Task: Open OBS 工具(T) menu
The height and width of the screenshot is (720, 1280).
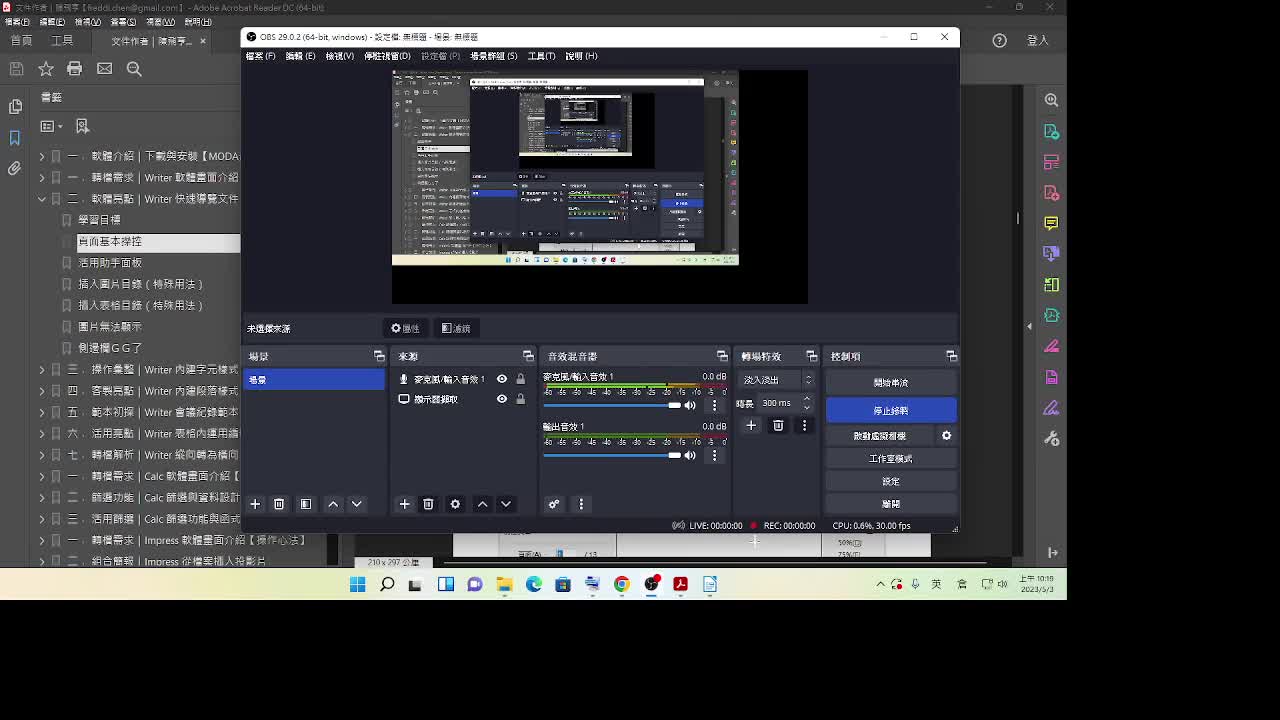Action: (x=541, y=56)
